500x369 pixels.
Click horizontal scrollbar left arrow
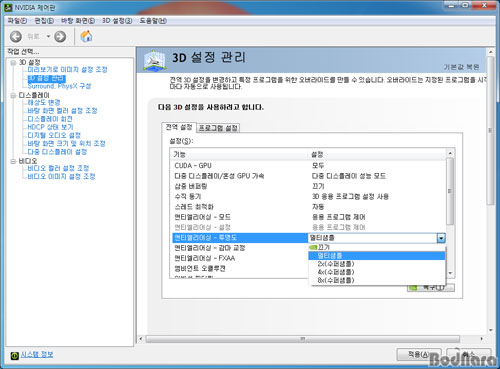click(141, 339)
